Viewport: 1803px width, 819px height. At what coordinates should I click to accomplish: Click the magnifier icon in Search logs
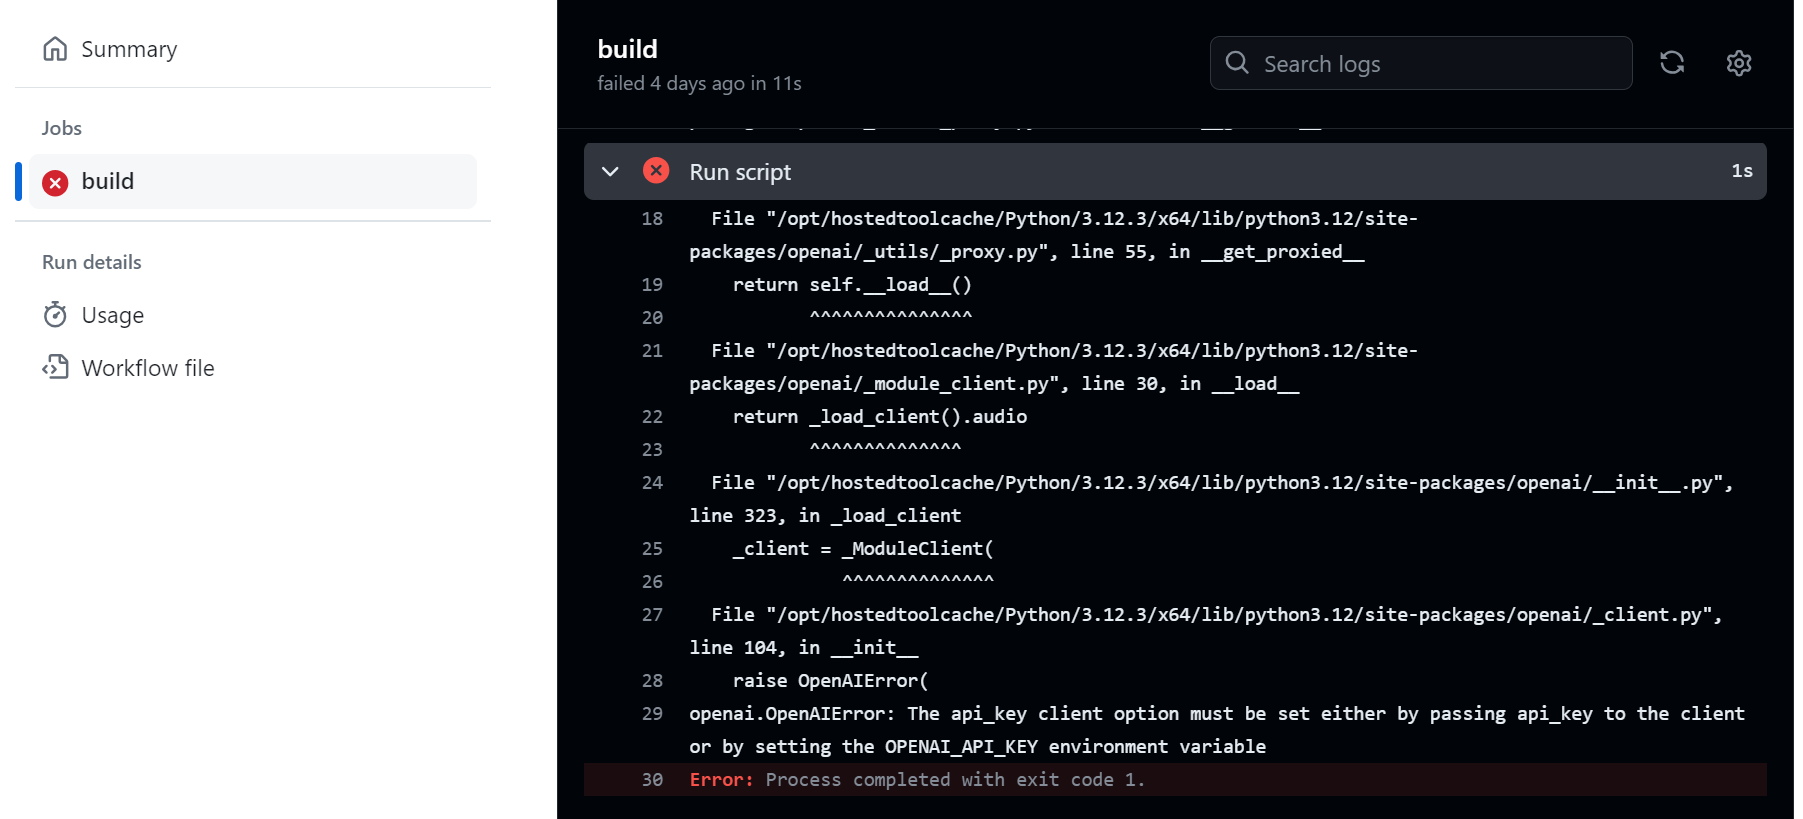point(1237,63)
